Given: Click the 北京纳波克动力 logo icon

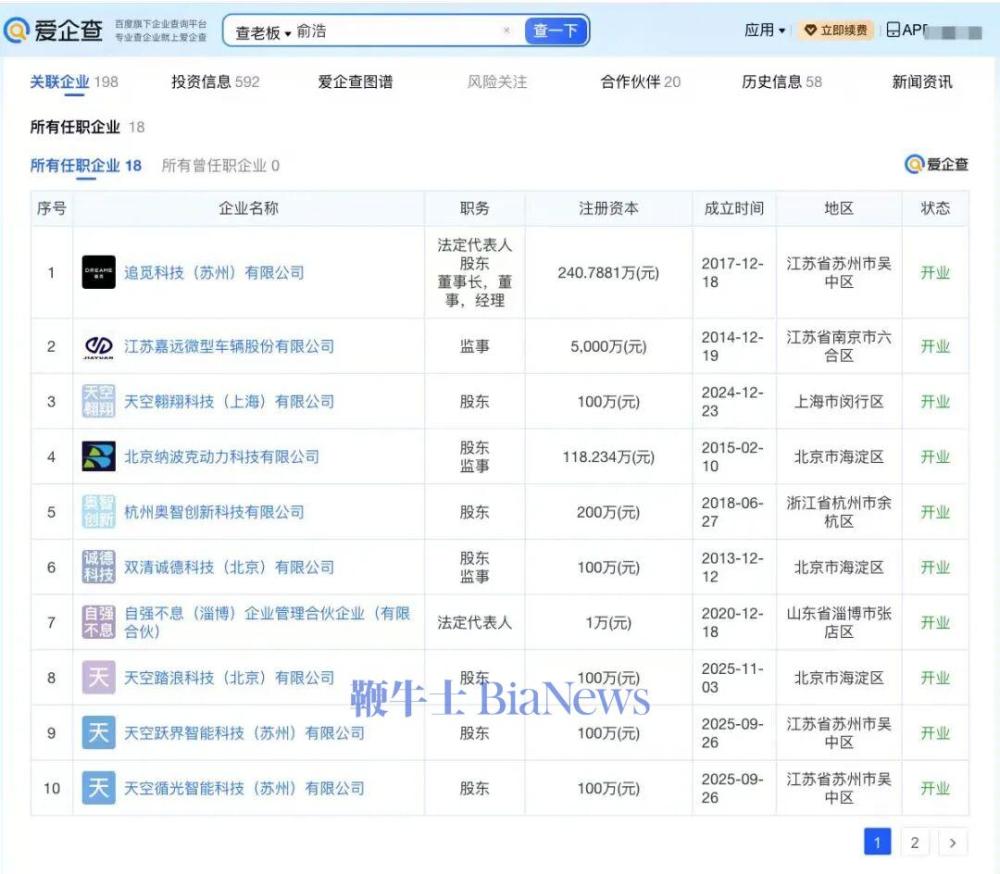Looking at the screenshot, I should point(99,457).
